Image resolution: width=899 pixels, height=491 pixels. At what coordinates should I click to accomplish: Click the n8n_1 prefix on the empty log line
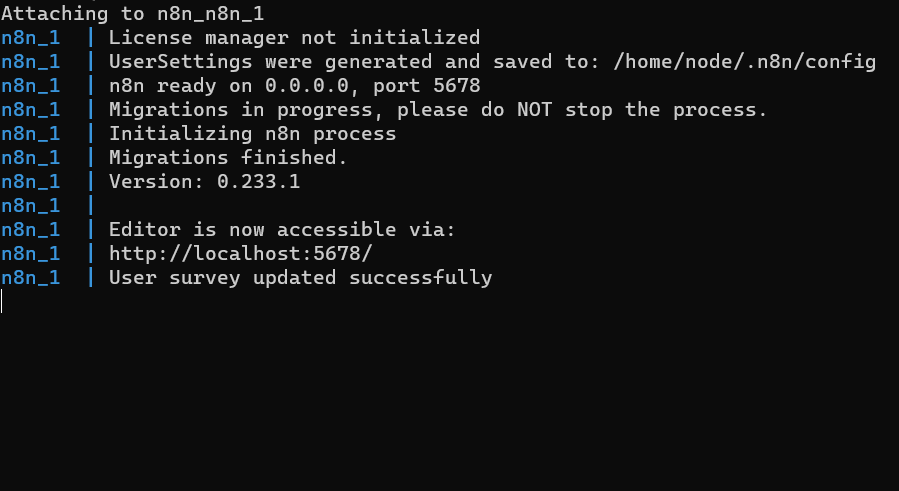tap(30, 206)
